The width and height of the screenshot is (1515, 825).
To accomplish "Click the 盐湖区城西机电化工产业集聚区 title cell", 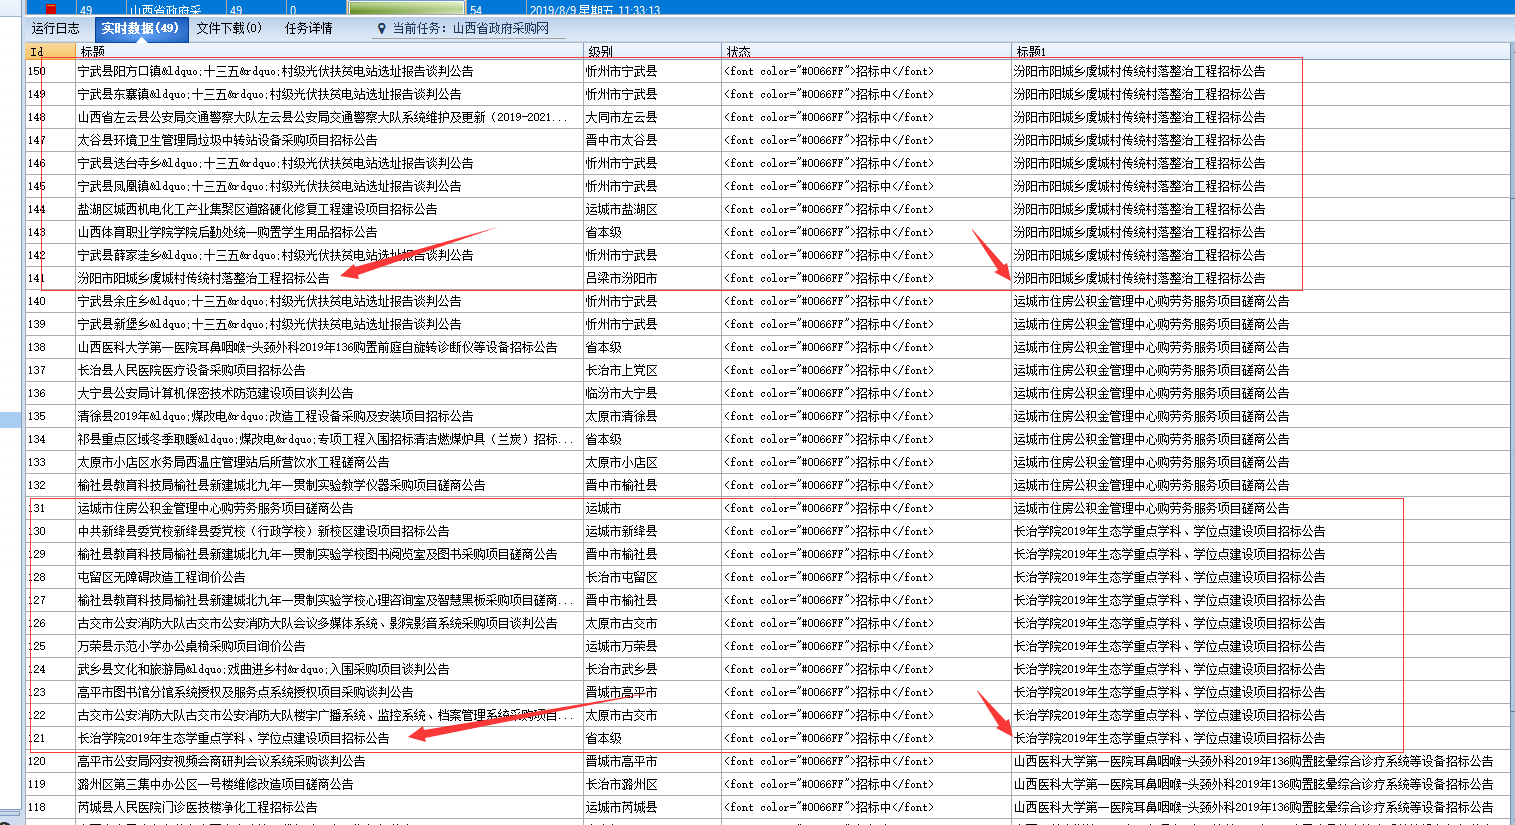I will pos(330,209).
